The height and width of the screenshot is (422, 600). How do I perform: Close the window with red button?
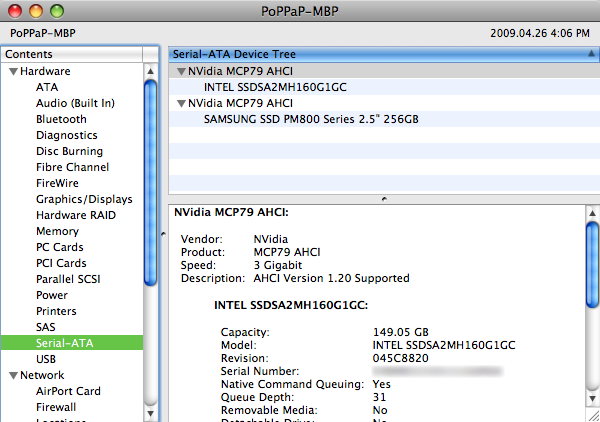tap(15, 11)
